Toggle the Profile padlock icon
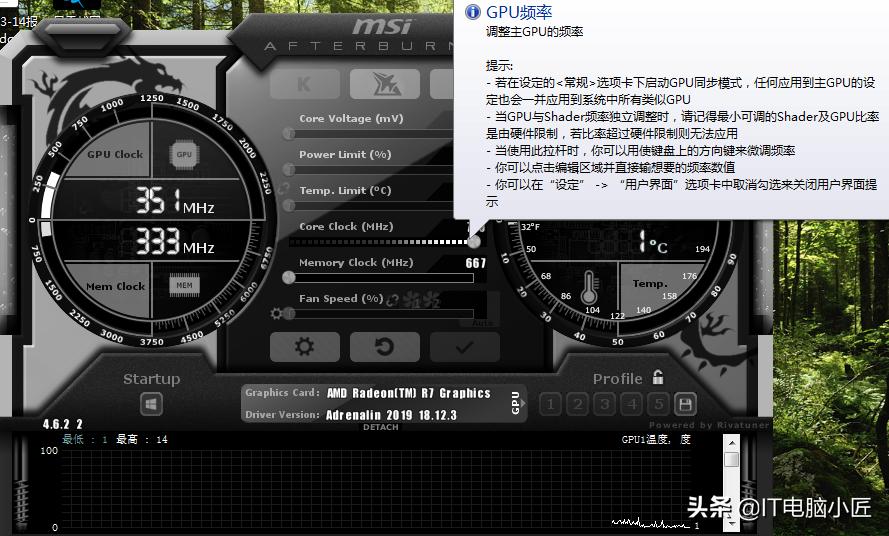889x536 pixels. pyautogui.click(x=658, y=377)
